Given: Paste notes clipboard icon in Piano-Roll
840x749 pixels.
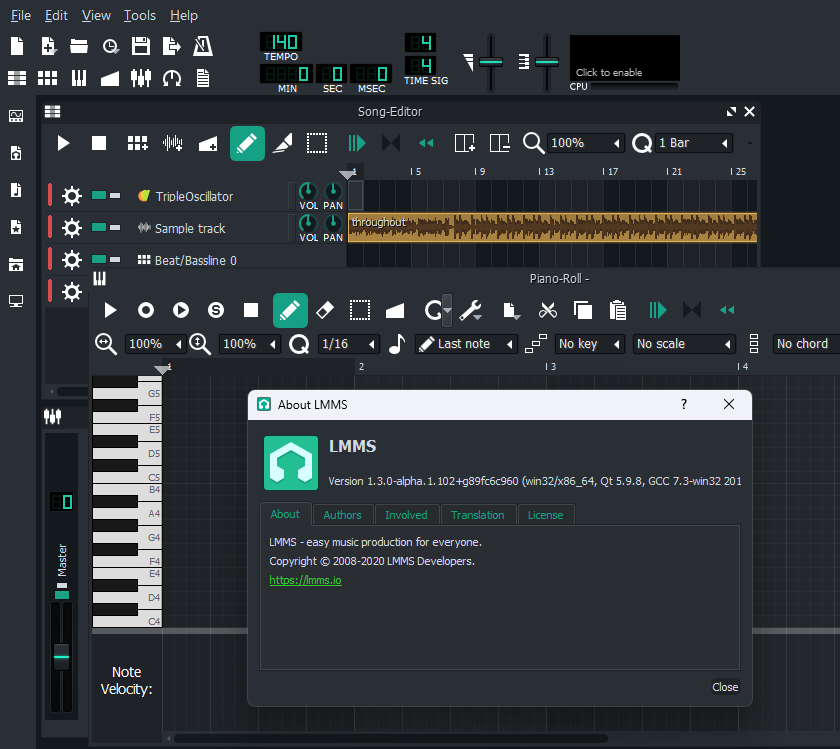Looking at the screenshot, I should [618, 310].
